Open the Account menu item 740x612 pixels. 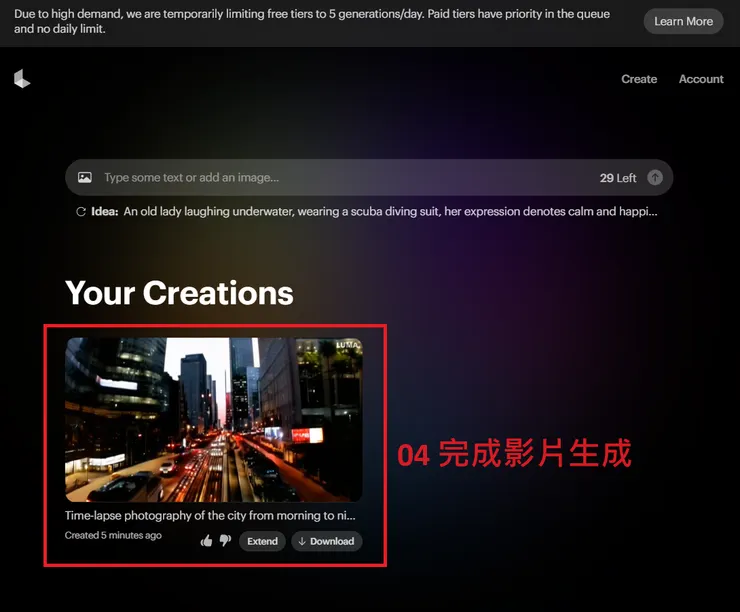701,79
